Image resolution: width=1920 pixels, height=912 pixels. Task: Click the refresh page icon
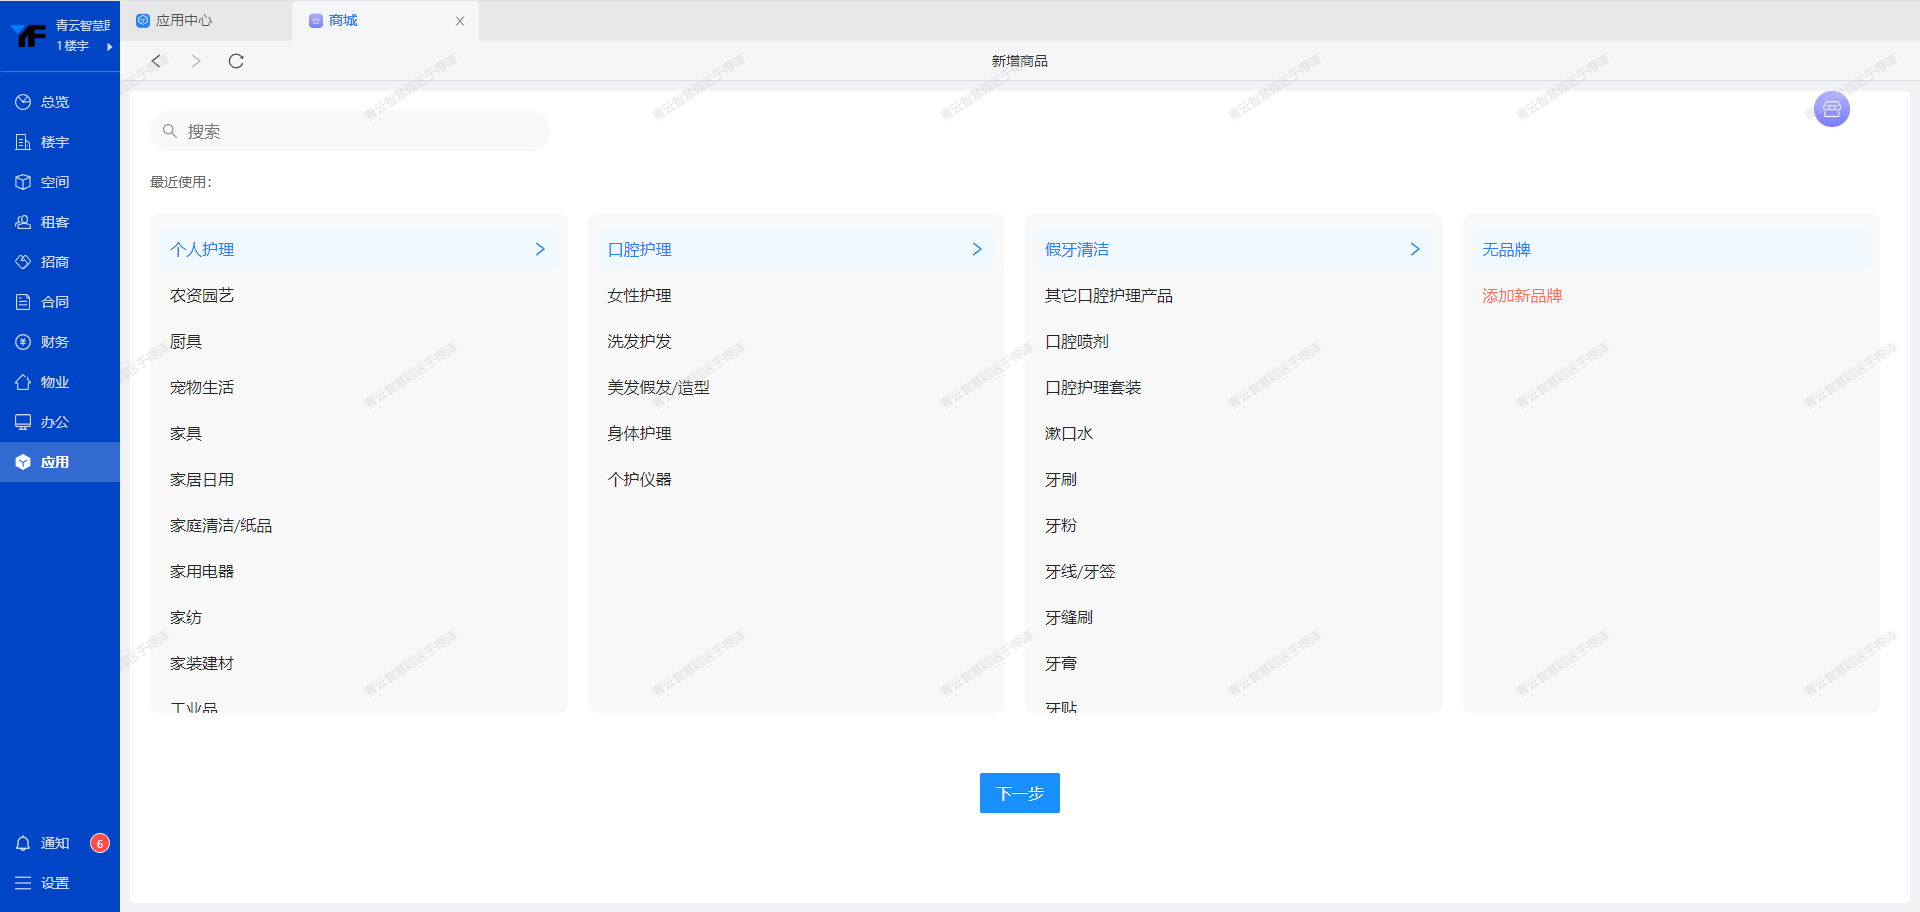coord(236,61)
